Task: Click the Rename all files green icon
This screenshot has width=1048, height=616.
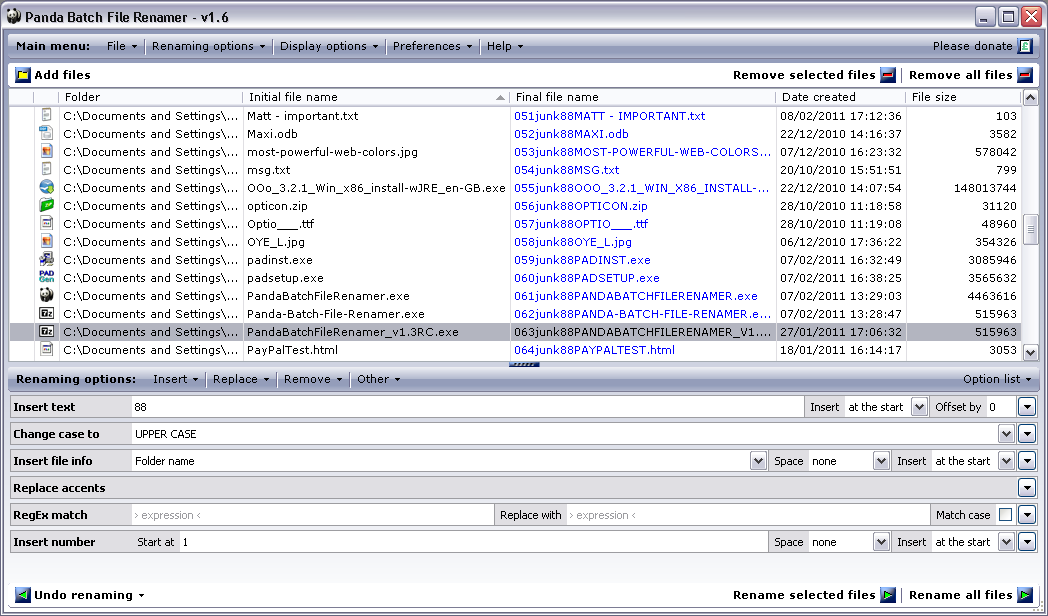Action: pyautogui.click(x=1025, y=595)
